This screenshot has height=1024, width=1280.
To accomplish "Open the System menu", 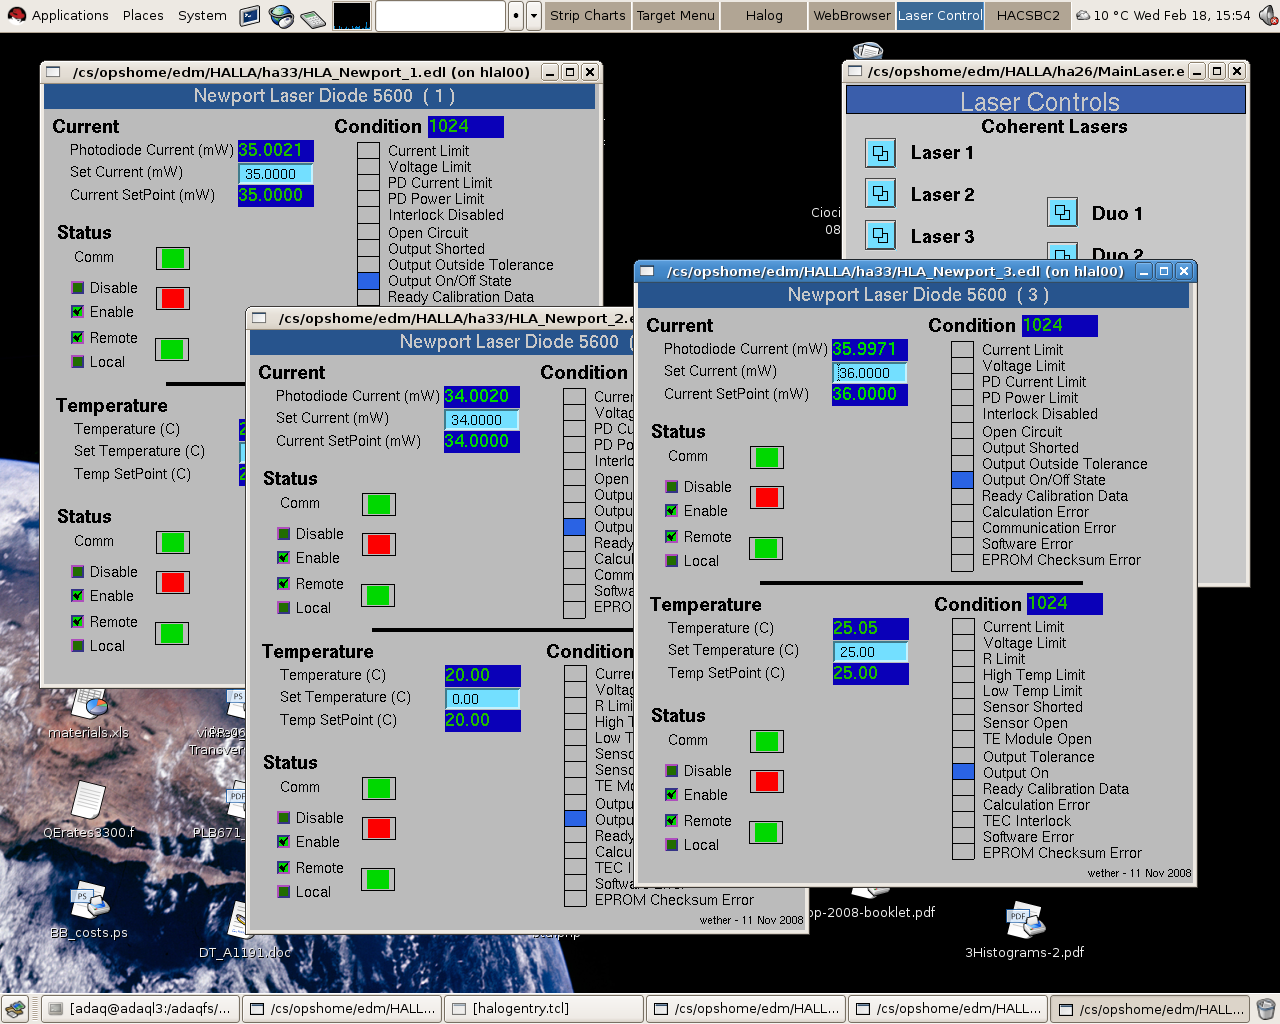I will tap(202, 15).
